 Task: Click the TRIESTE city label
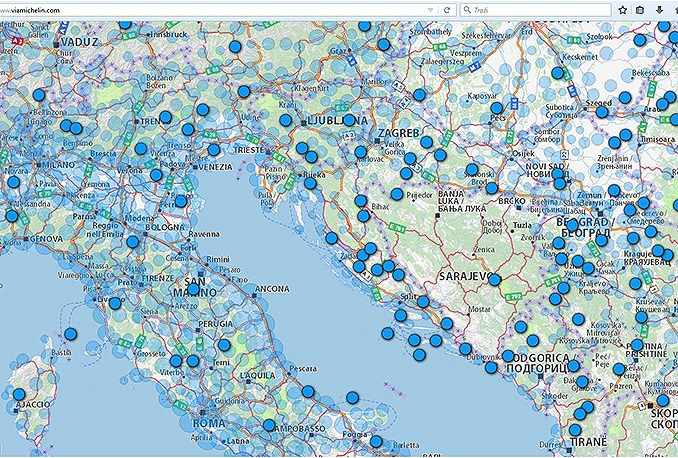[248, 150]
